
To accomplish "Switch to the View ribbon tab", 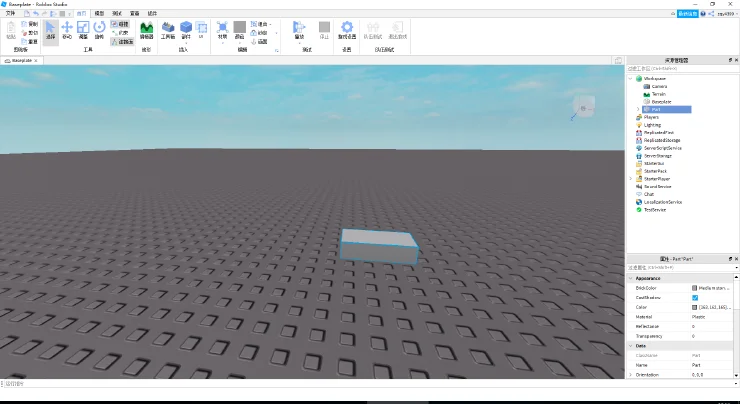I will (x=135, y=14).
